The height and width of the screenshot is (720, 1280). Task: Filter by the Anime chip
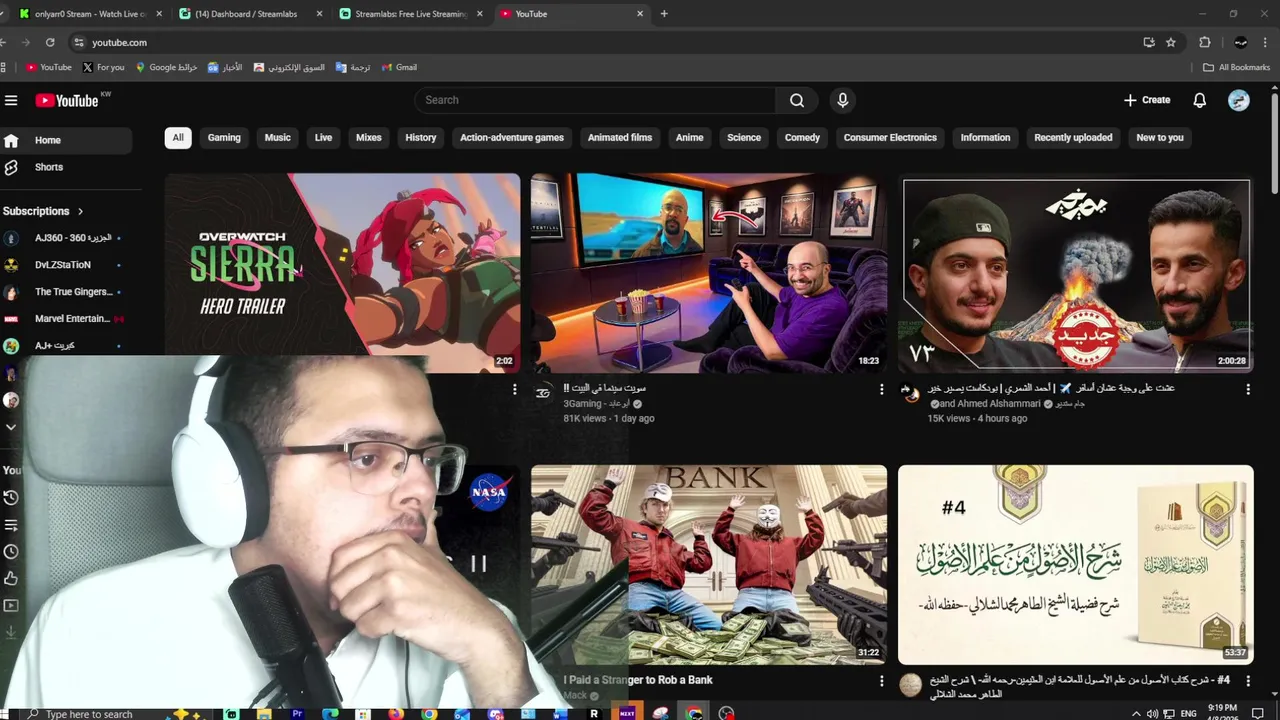tap(690, 138)
